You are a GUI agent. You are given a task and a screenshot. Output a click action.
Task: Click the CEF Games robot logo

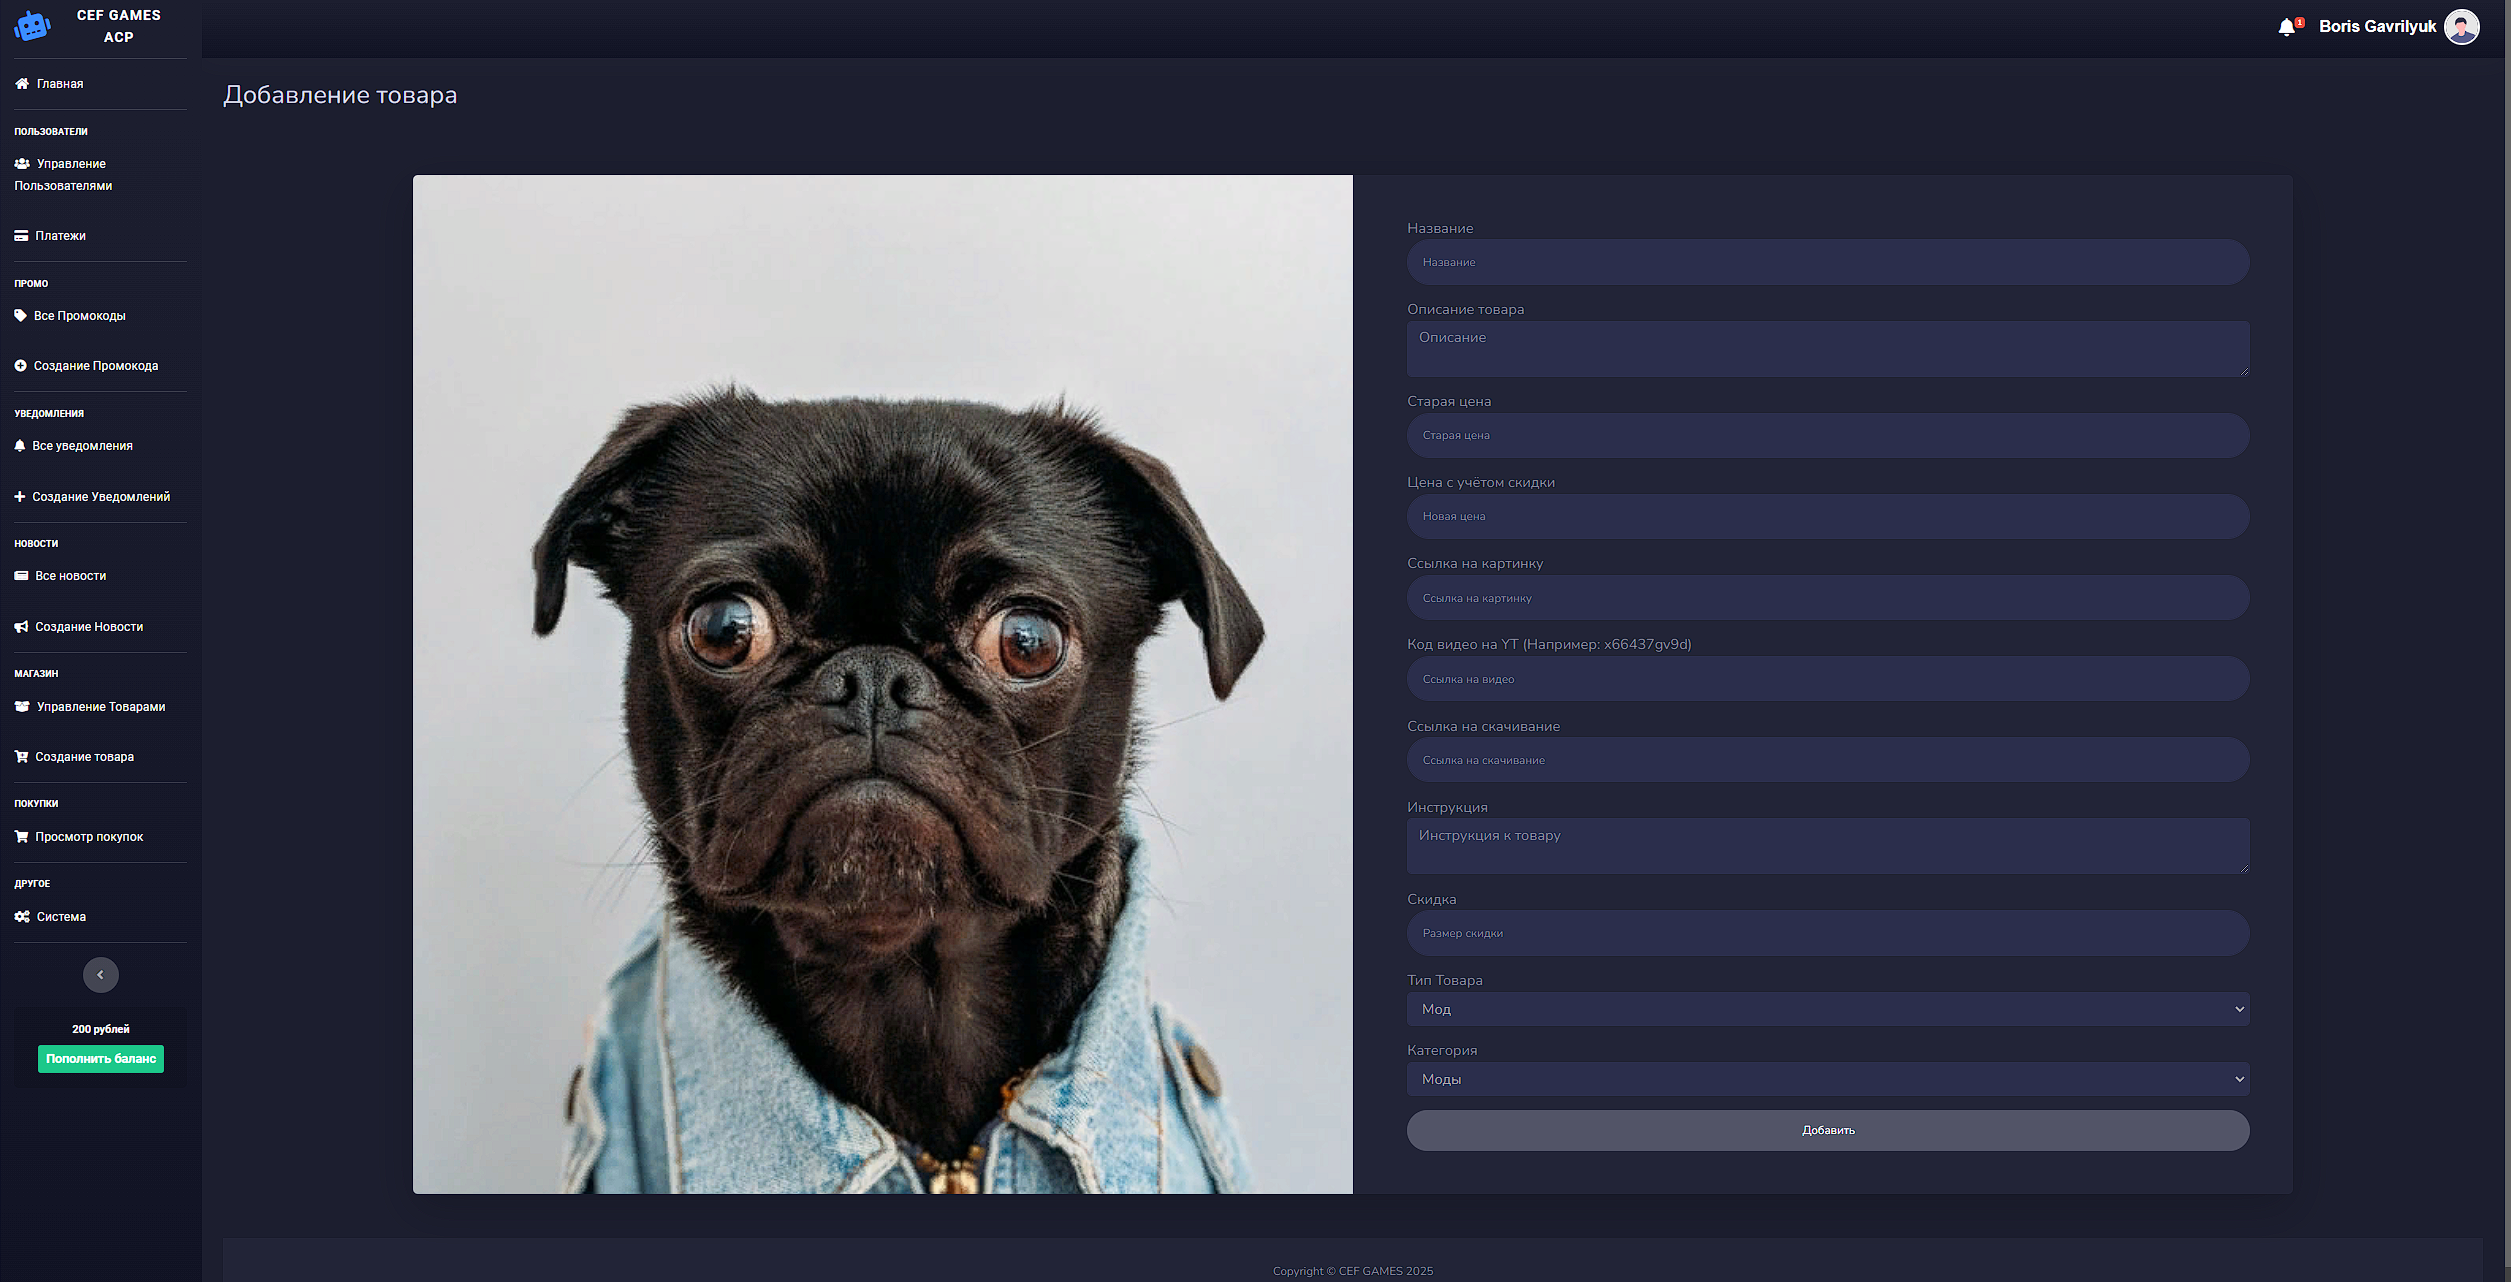coord(32,26)
